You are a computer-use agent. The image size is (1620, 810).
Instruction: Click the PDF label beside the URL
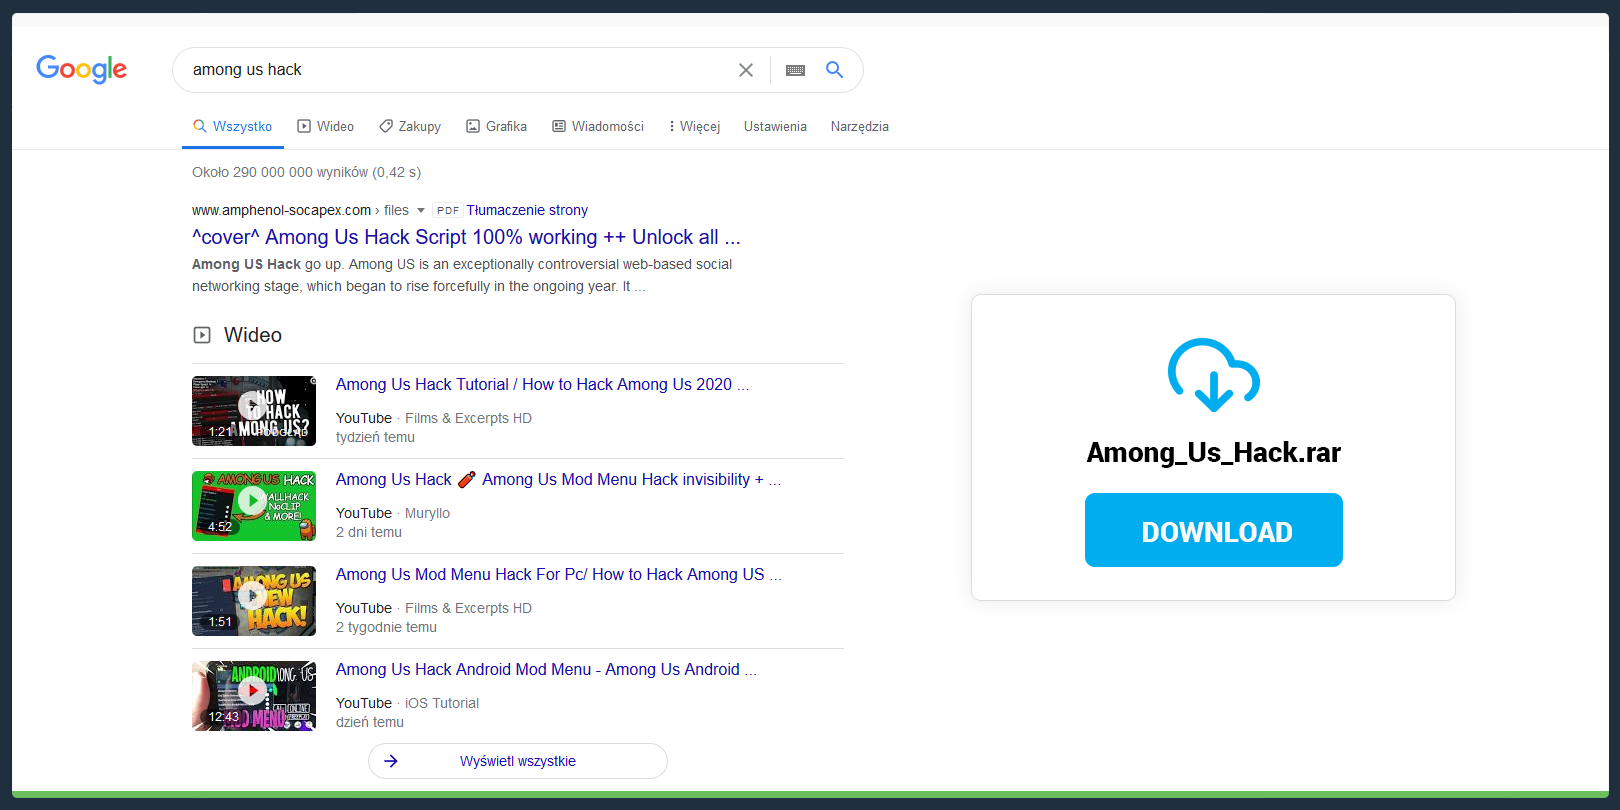coord(448,210)
